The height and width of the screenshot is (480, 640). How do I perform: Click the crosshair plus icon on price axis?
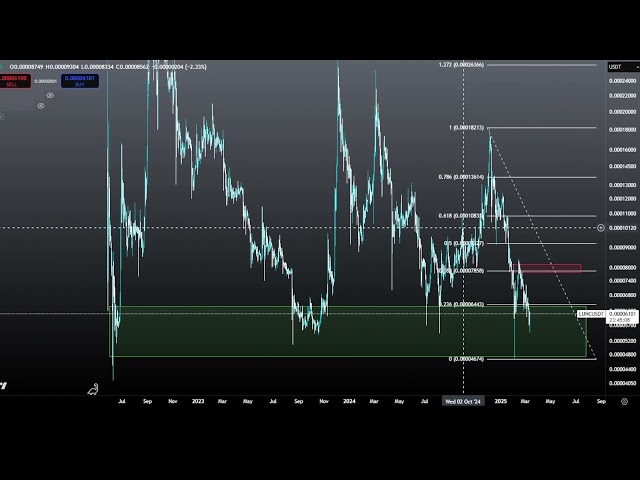coord(601,228)
